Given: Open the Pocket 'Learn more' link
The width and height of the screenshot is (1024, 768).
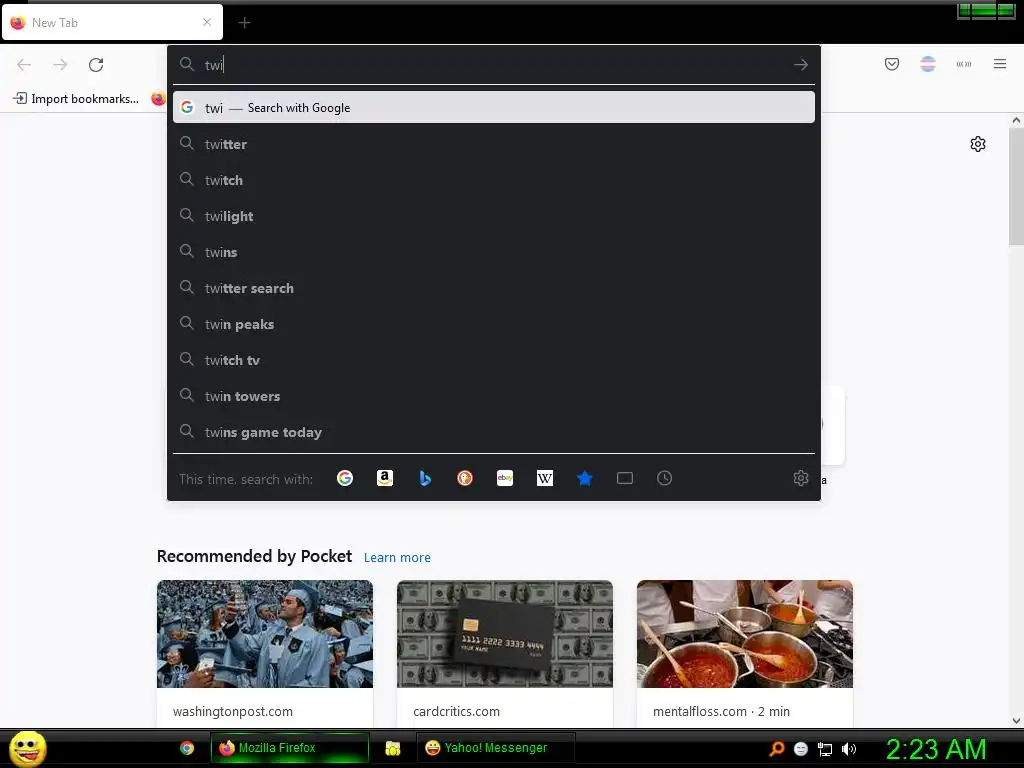Looking at the screenshot, I should (397, 557).
